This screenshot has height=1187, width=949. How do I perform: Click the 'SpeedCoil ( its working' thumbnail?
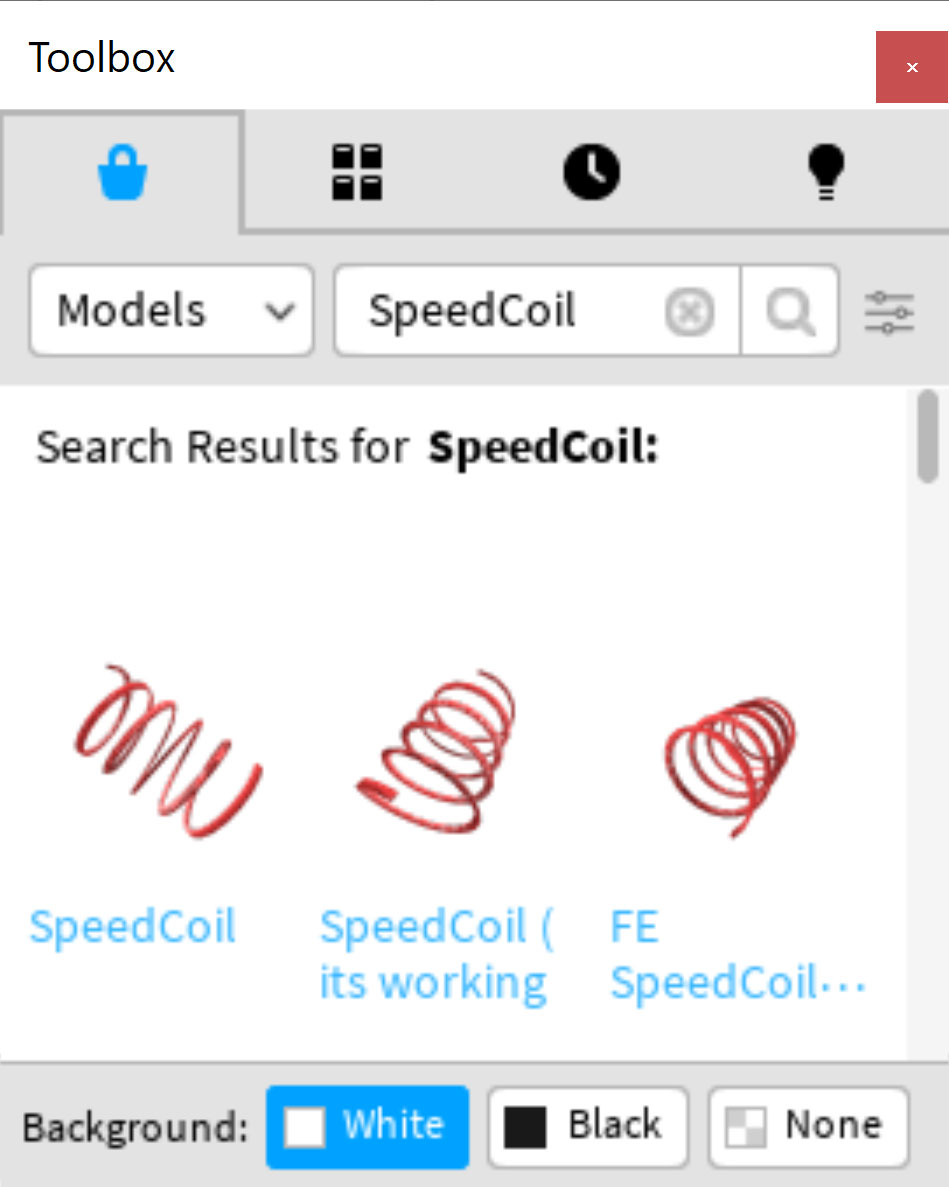pyautogui.click(x=436, y=752)
